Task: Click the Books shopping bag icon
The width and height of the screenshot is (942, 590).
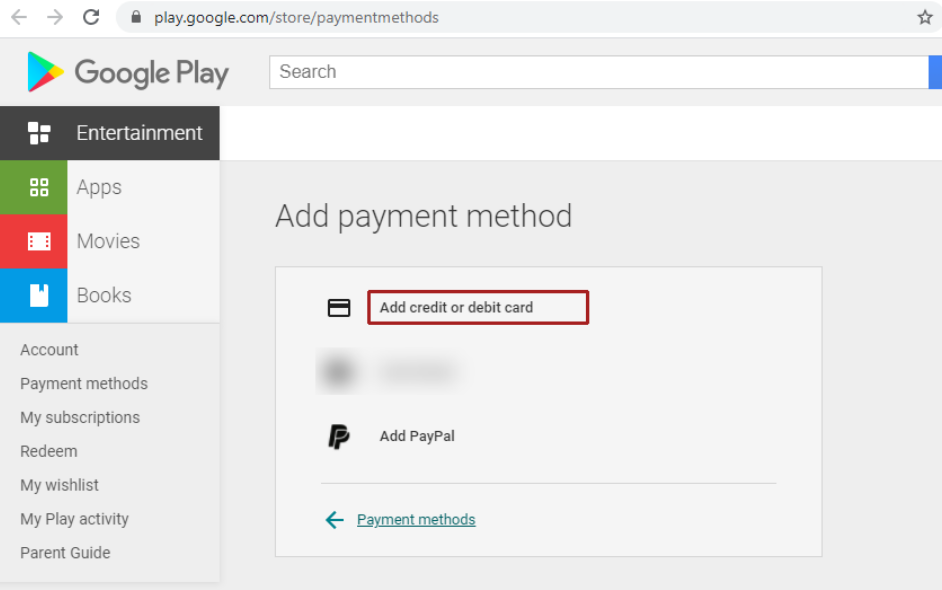Action: tap(40, 295)
